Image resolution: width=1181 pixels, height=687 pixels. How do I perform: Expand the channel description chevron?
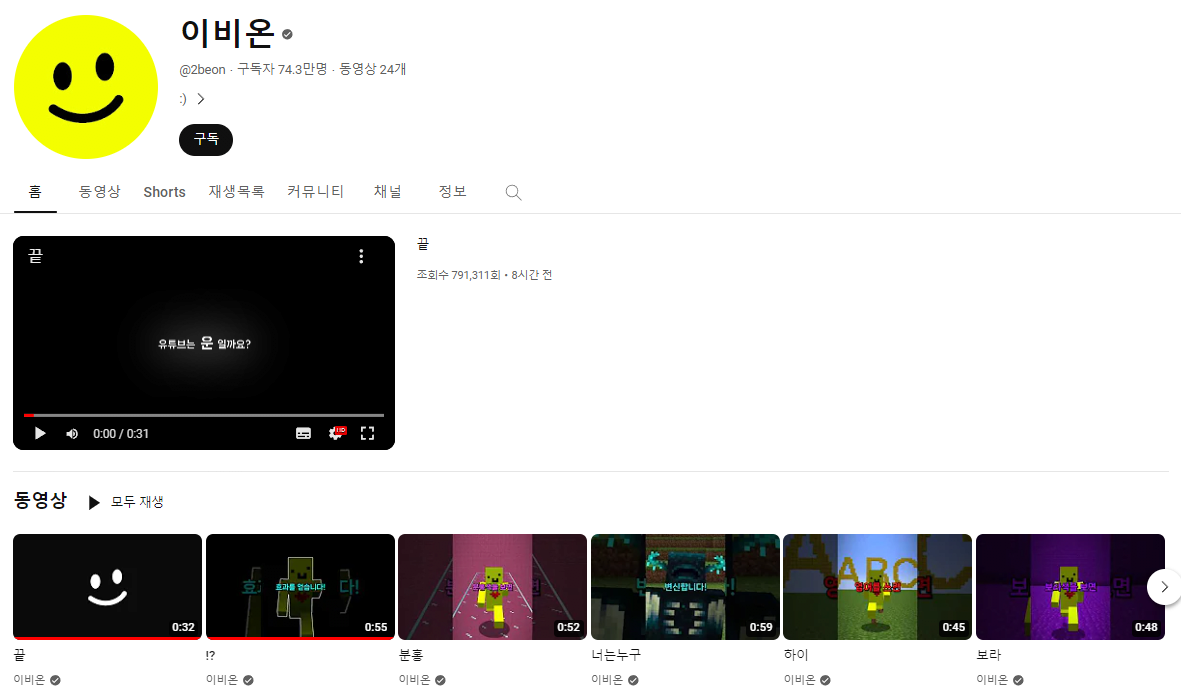point(200,99)
